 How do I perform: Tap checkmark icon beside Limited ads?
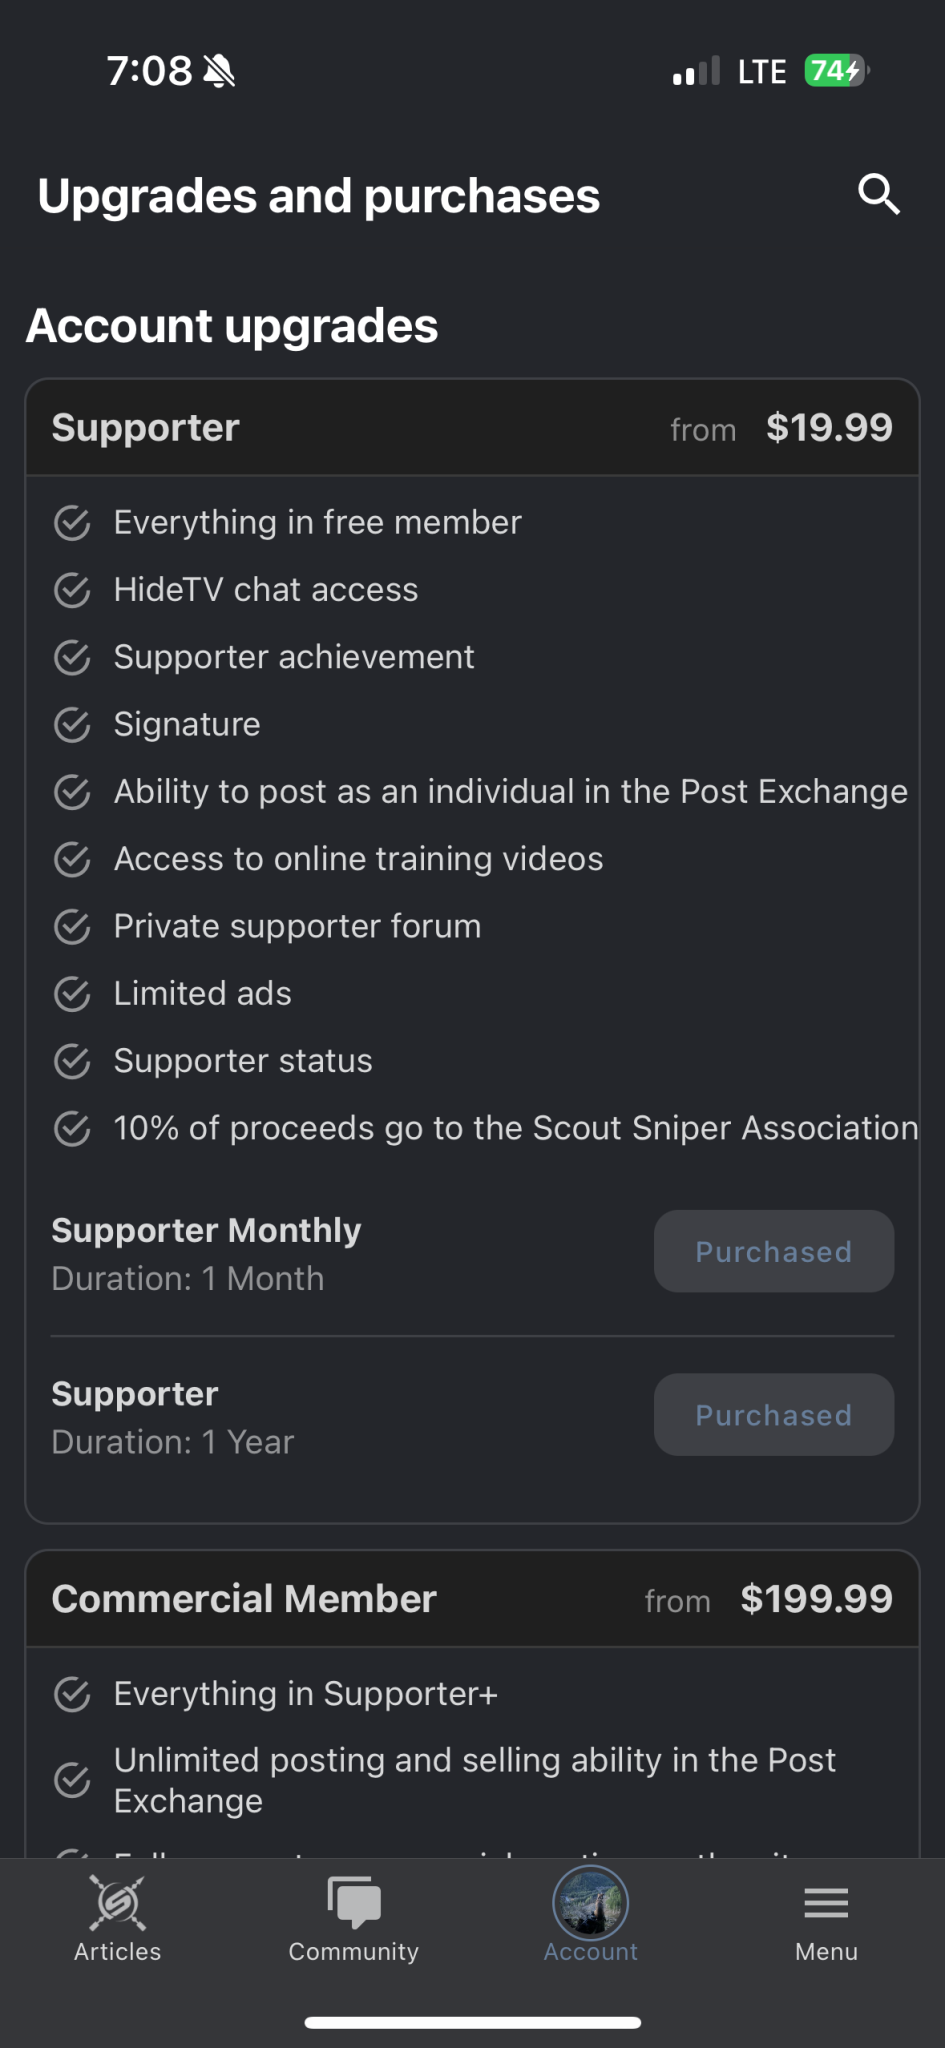point(72,994)
